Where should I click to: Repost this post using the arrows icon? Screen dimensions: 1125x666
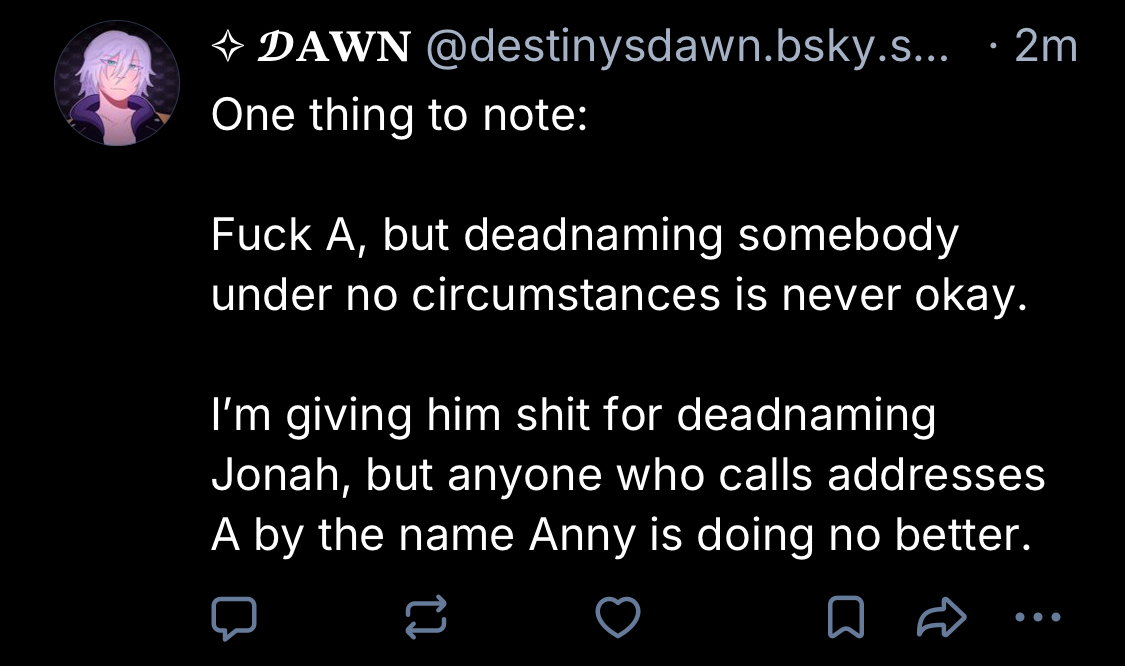tap(425, 619)
